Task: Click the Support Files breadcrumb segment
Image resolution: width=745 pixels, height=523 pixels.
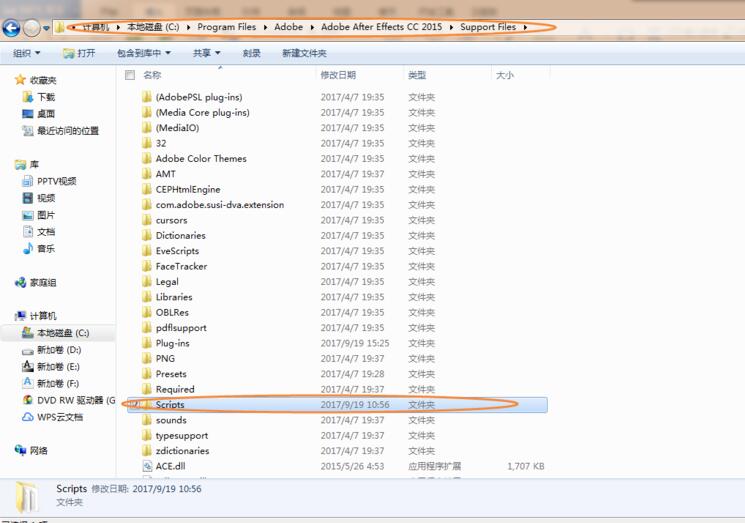Action: (x=488, y=27)
